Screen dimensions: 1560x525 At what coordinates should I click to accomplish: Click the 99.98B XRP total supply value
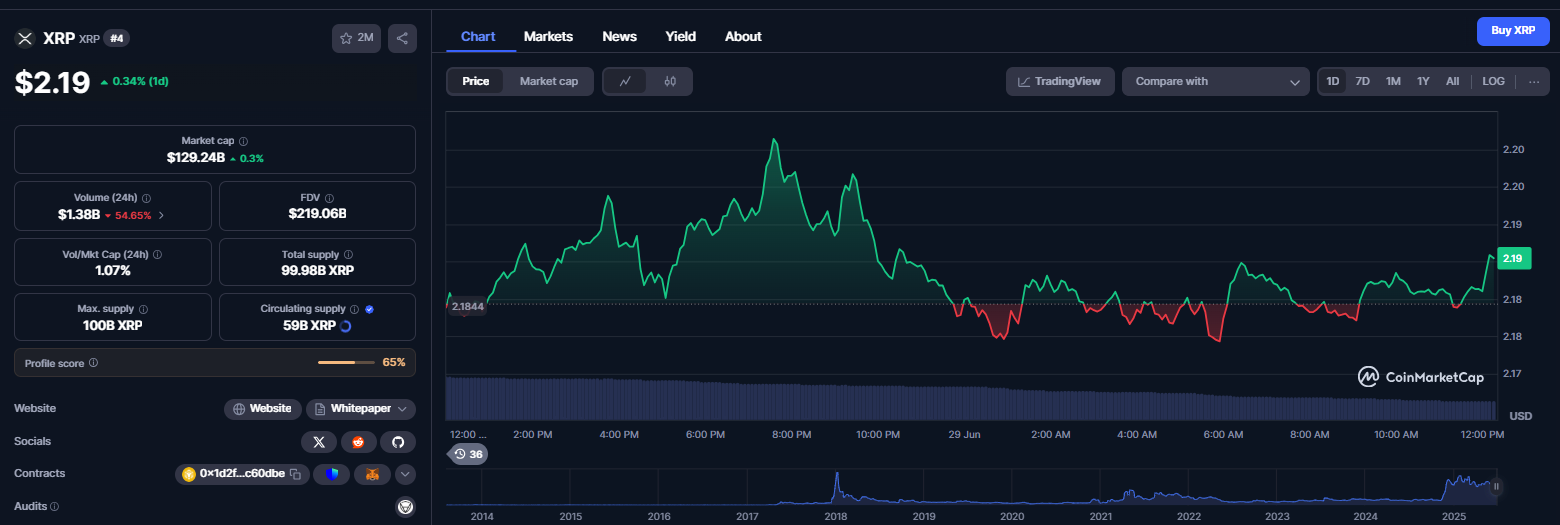(317, 270)
